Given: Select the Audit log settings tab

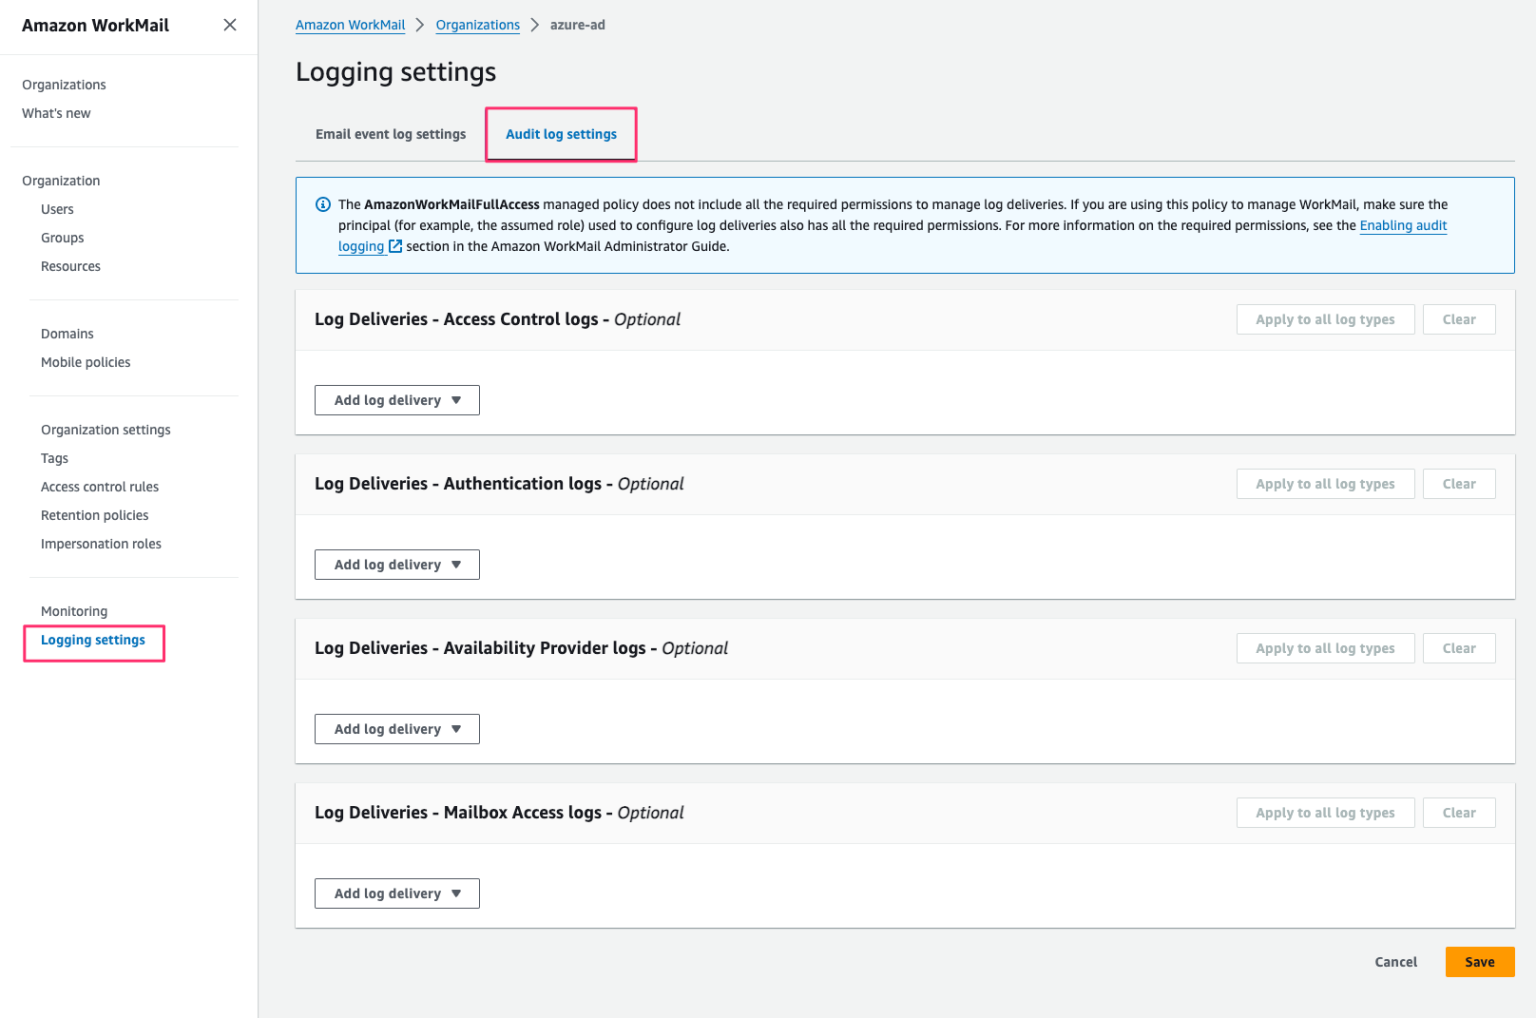Looking at the screenshot, I should pos(560,133).
